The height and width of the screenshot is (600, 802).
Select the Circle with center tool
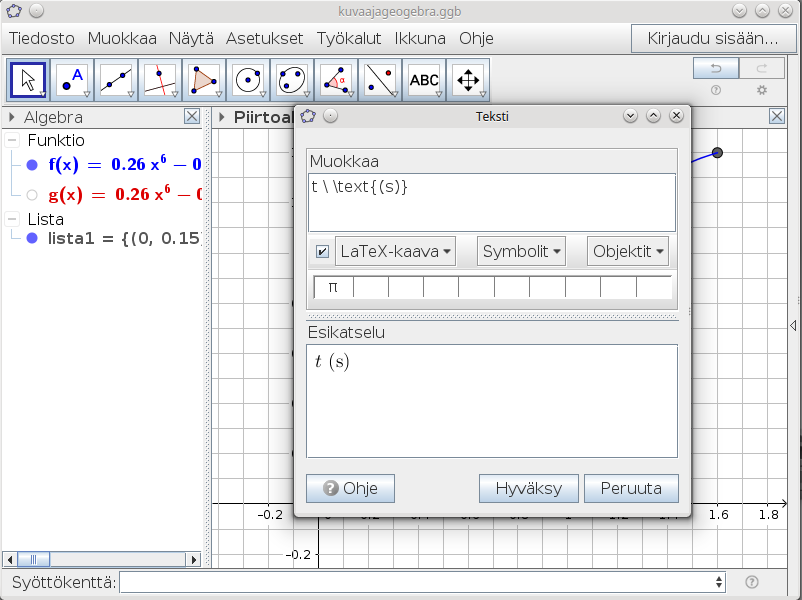[248, 80]
